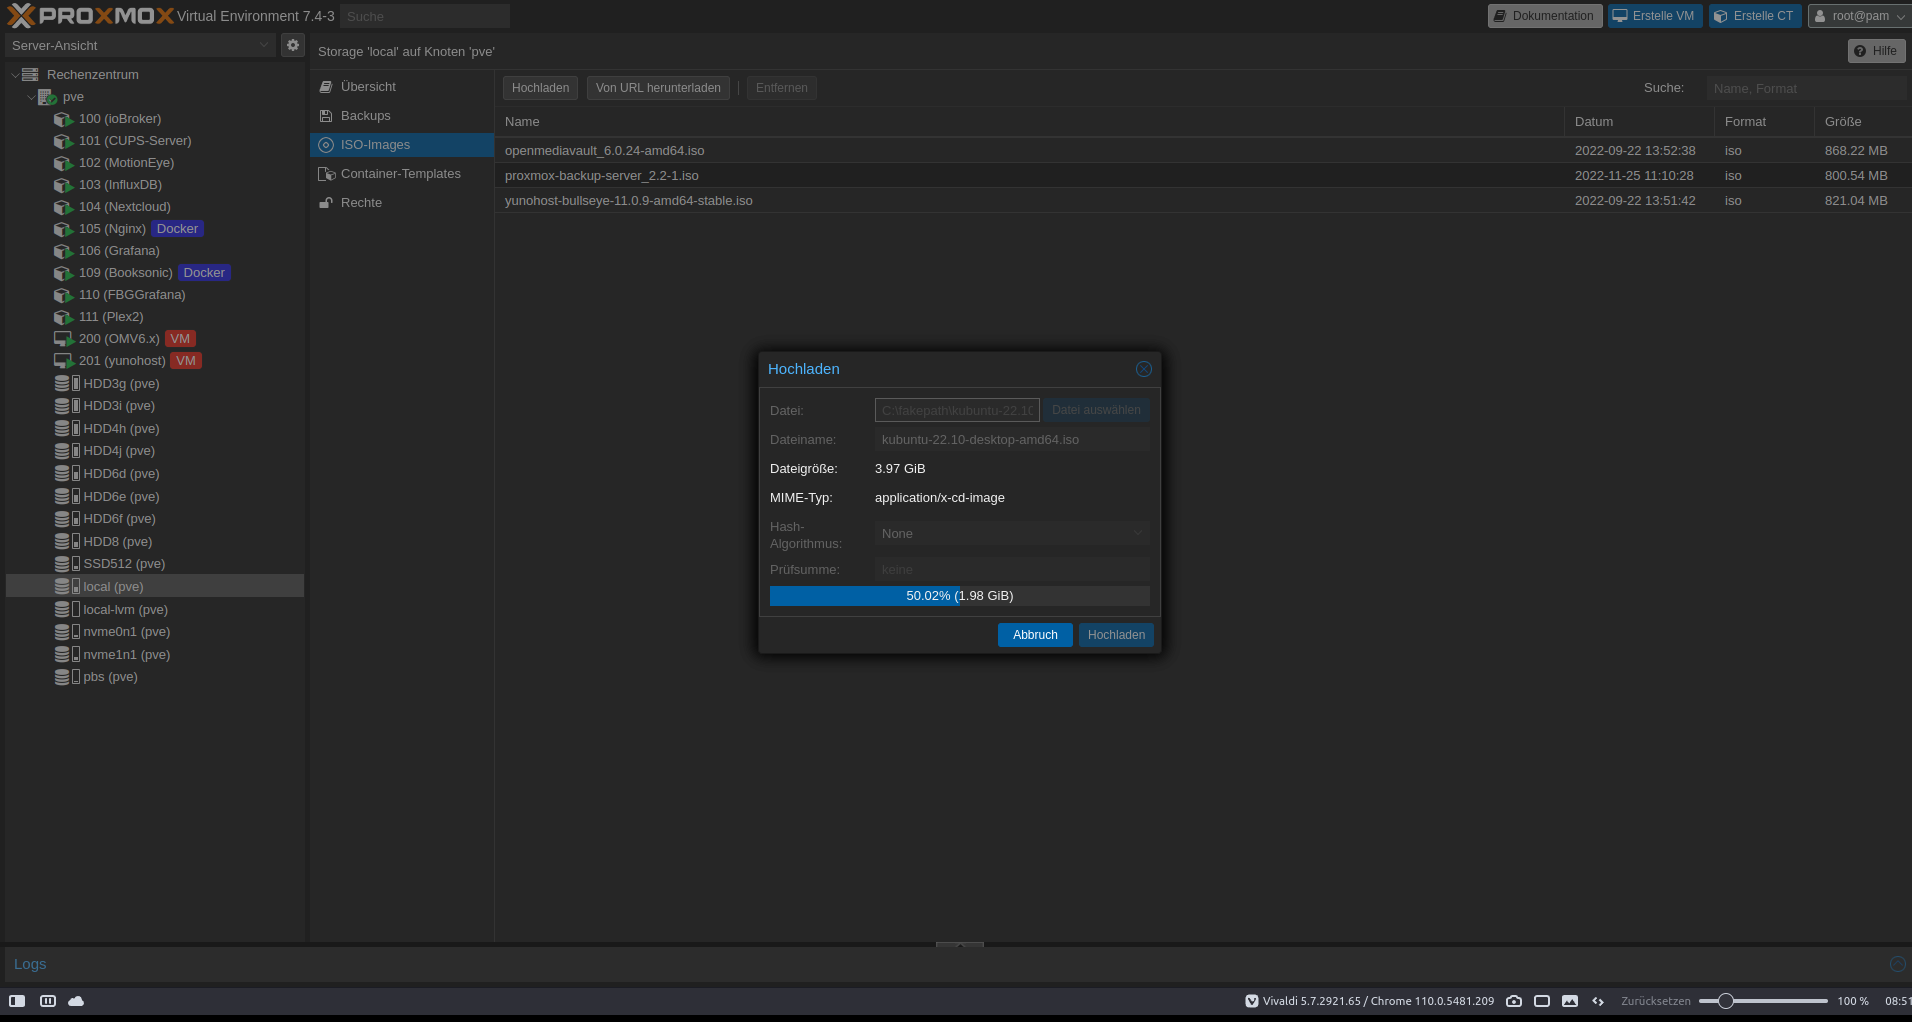Click the Rechenzentrum datacenter icon
Screen dimensions: 1912x1022
pos(30,75)
